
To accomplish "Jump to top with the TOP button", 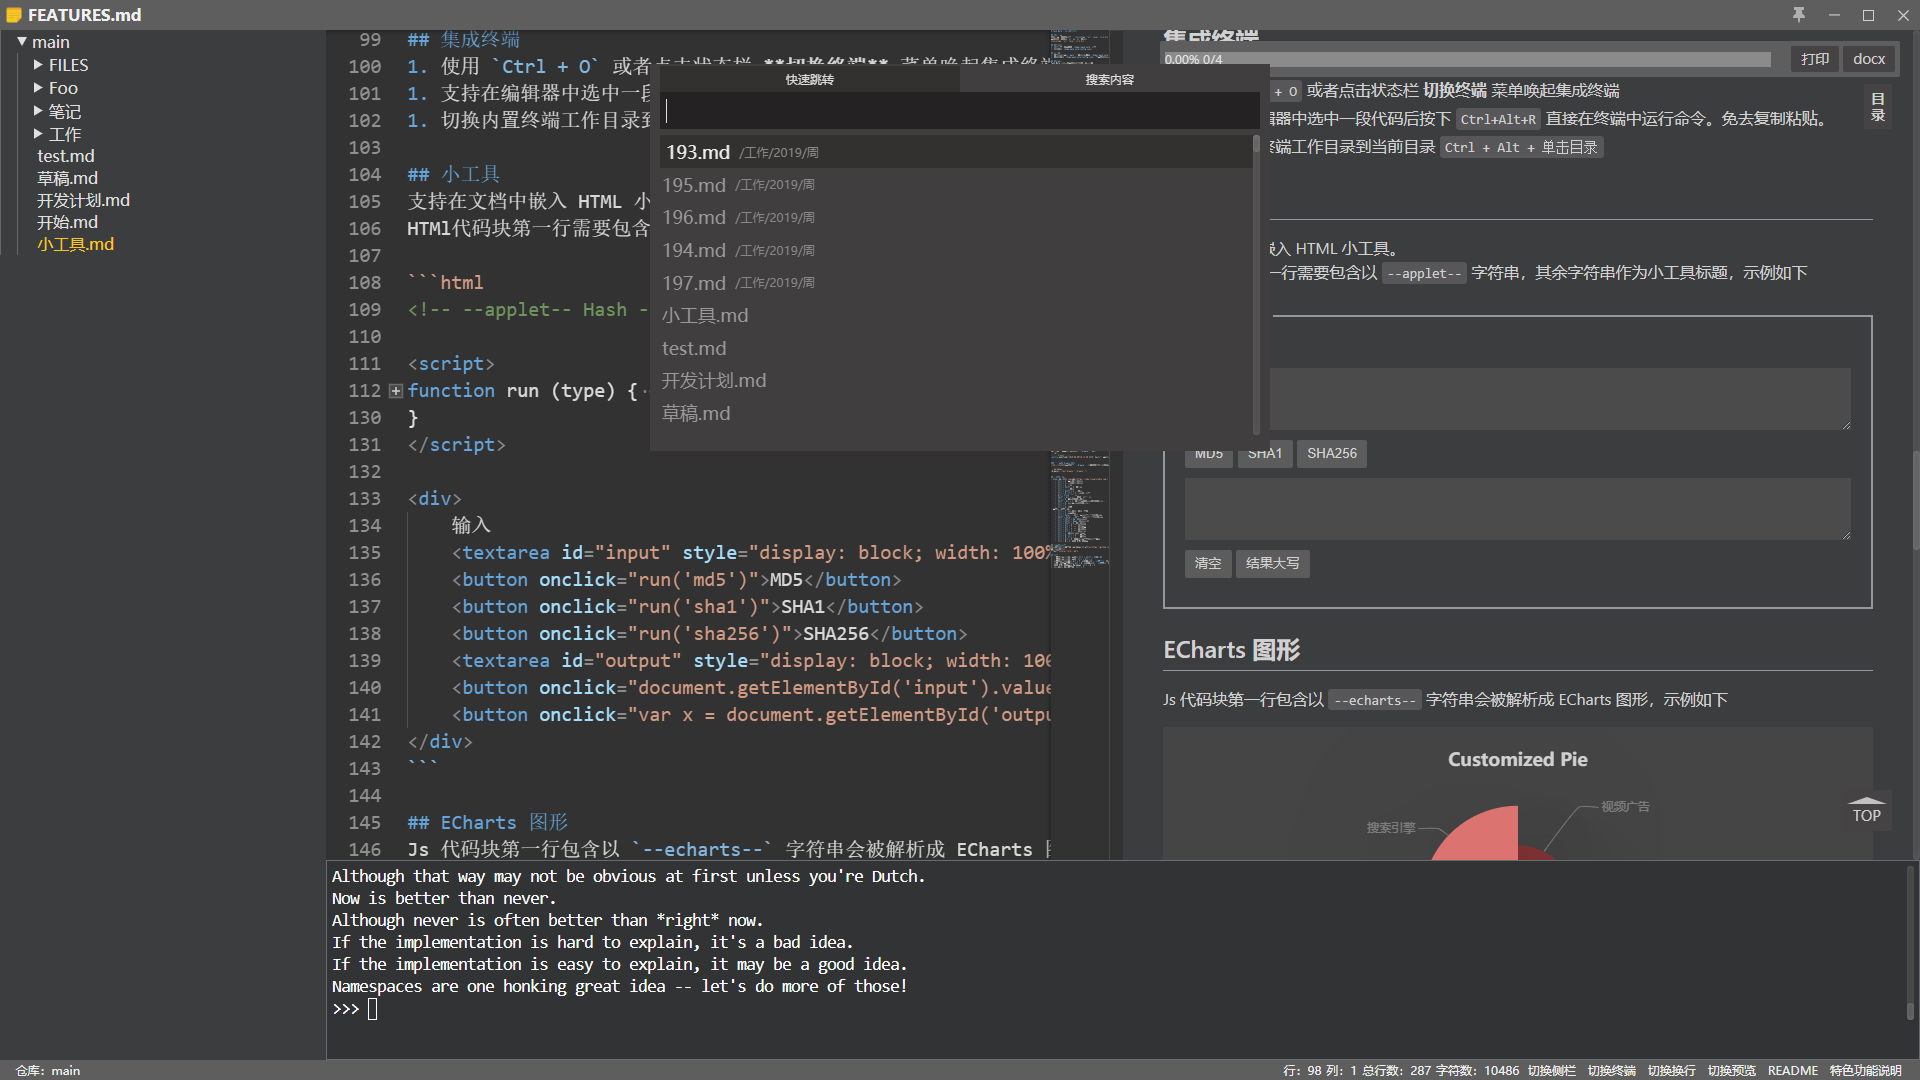I will click(x=1866, y=811).
